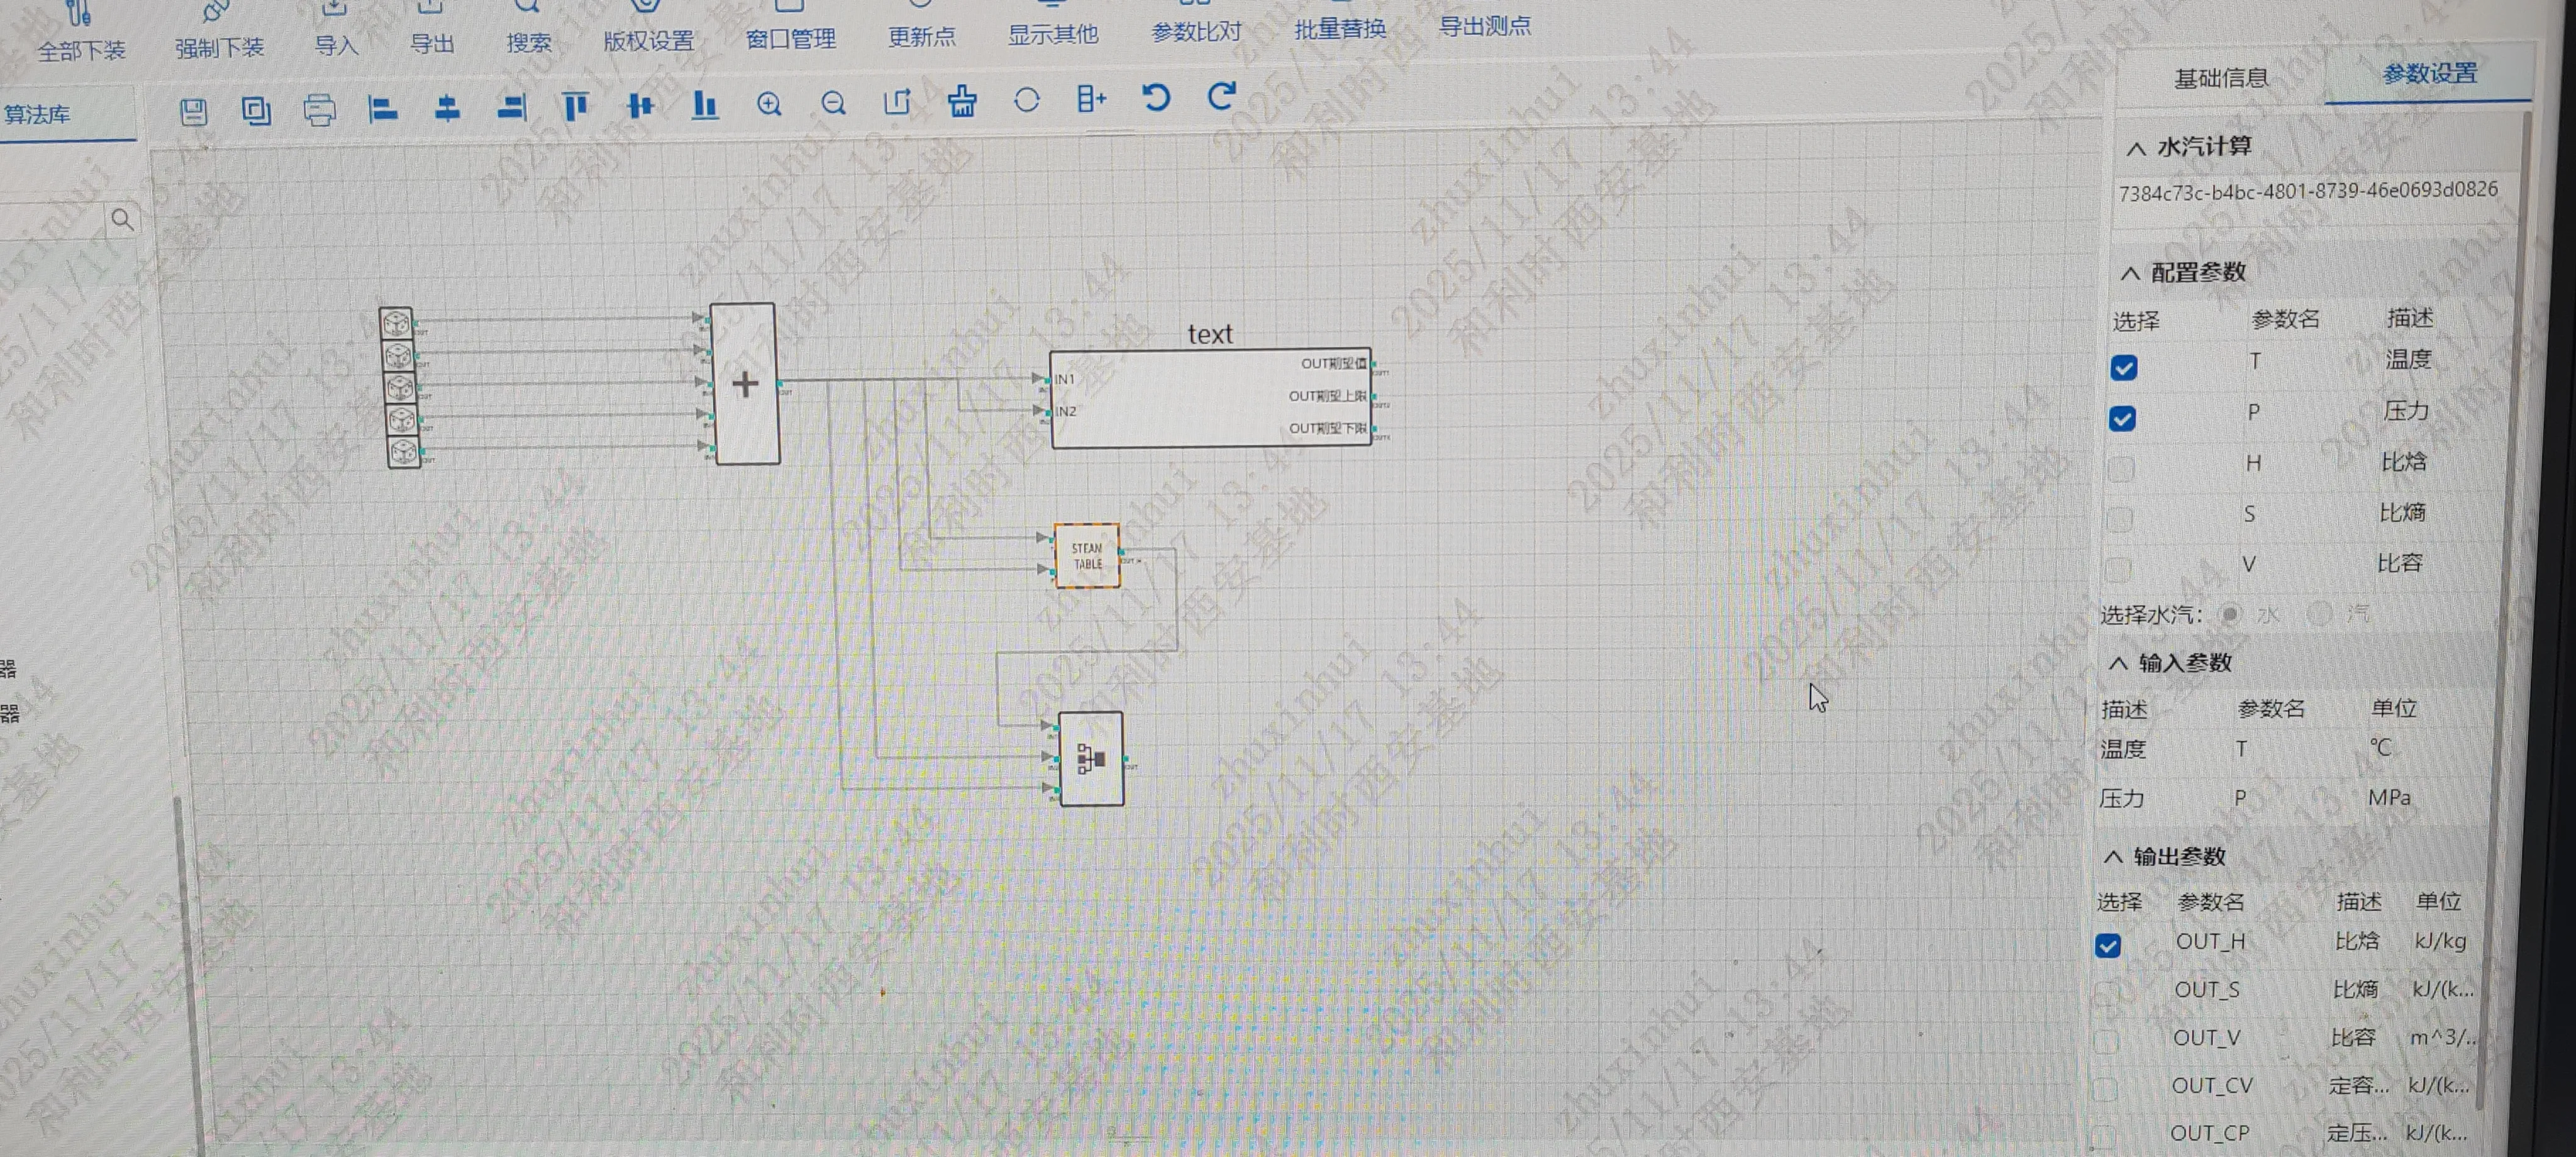Click the save icon in toolbar

click(193, 111)
